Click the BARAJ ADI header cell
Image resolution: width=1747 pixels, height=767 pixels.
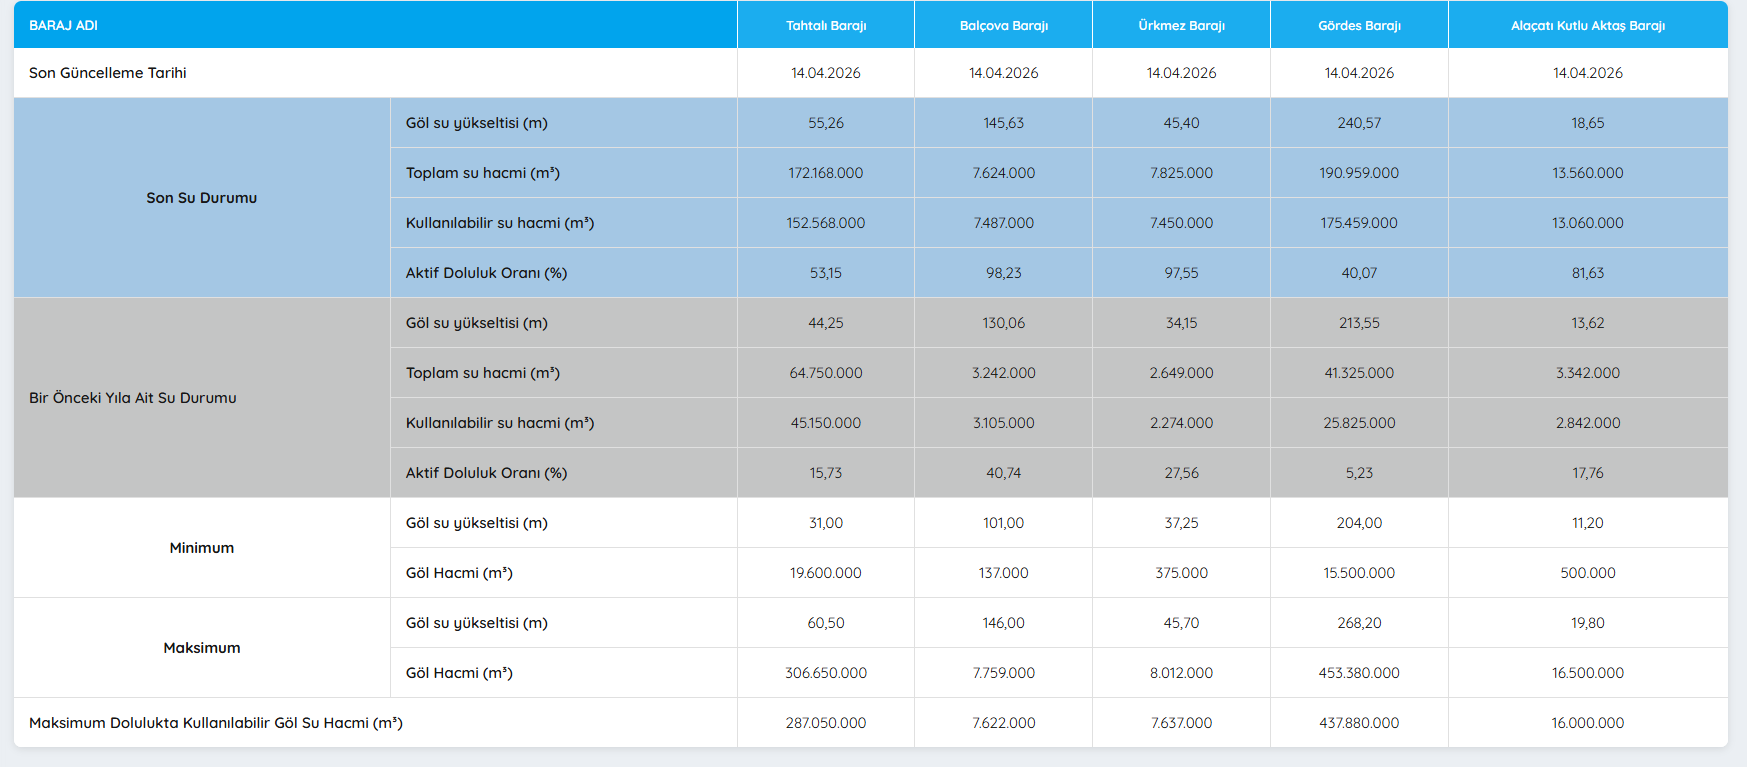click(64, 25)
